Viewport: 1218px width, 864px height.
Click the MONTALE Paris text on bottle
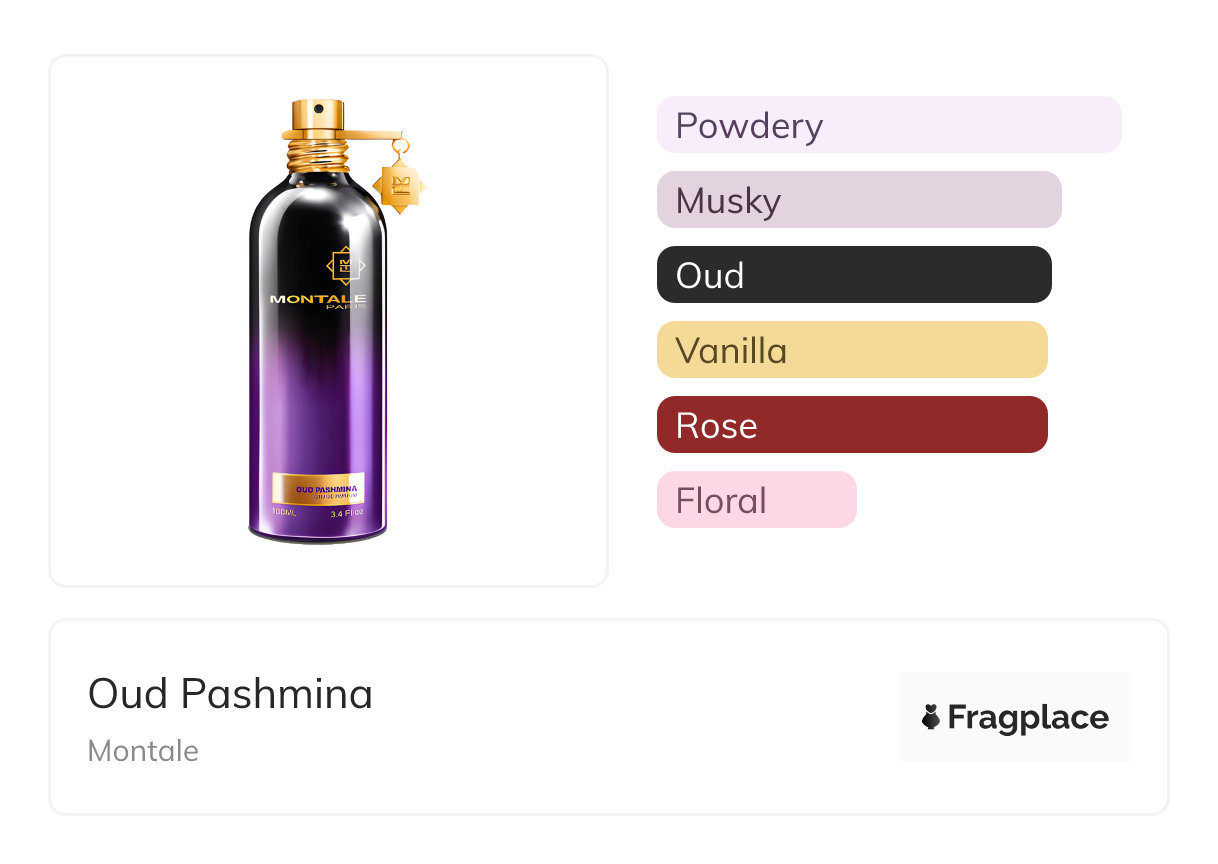(318, 300)
